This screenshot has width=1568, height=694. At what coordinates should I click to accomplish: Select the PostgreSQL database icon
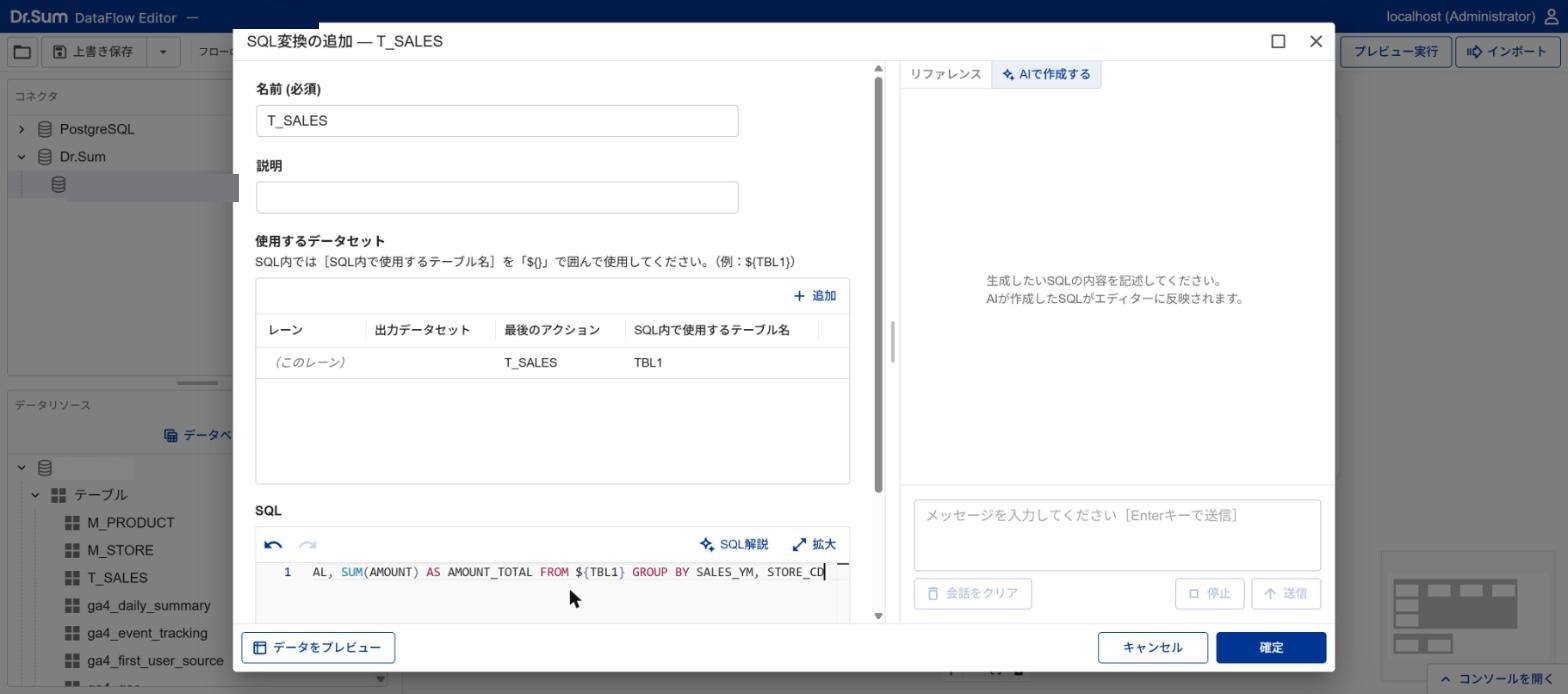44,129
